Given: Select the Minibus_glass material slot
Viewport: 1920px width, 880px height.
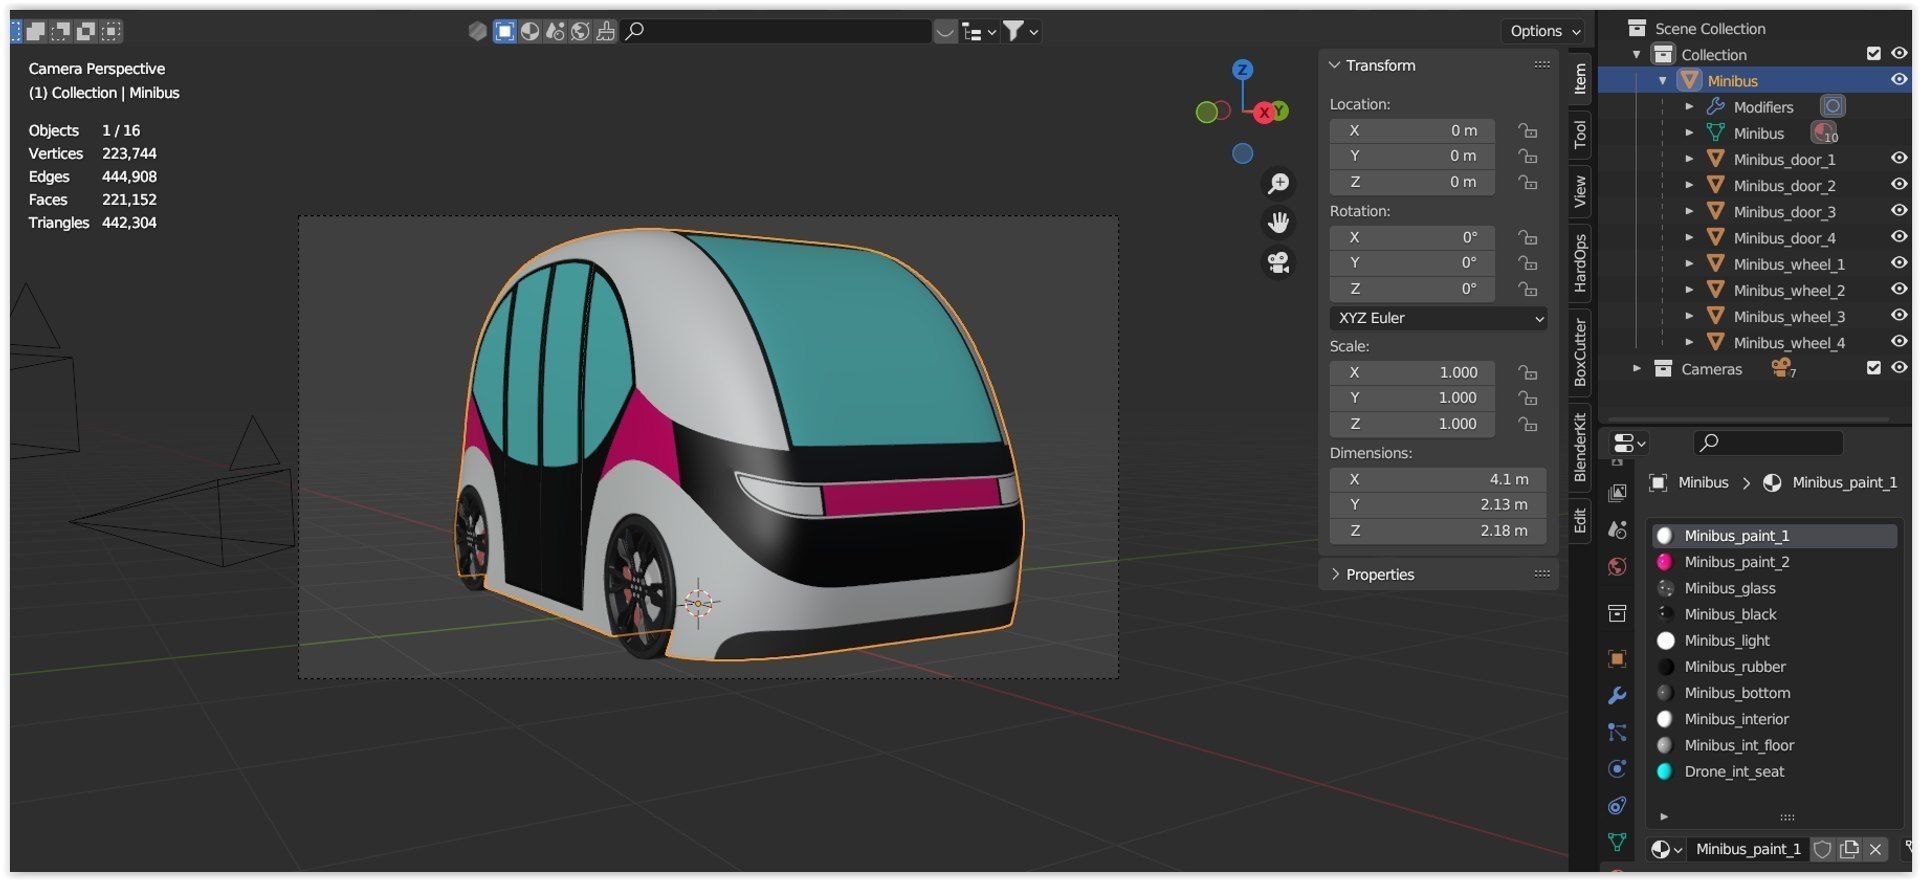Looking at the screenshot, I should pos(1774,588).
